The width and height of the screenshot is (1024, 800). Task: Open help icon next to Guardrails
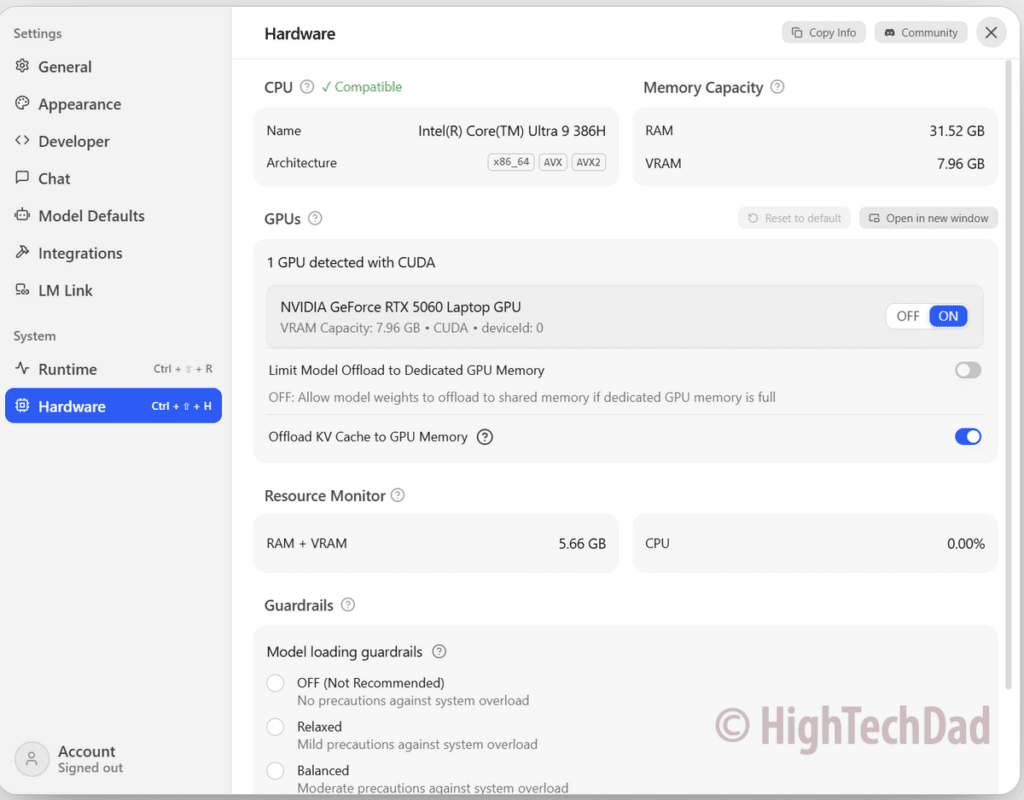[x=348, y=605]
